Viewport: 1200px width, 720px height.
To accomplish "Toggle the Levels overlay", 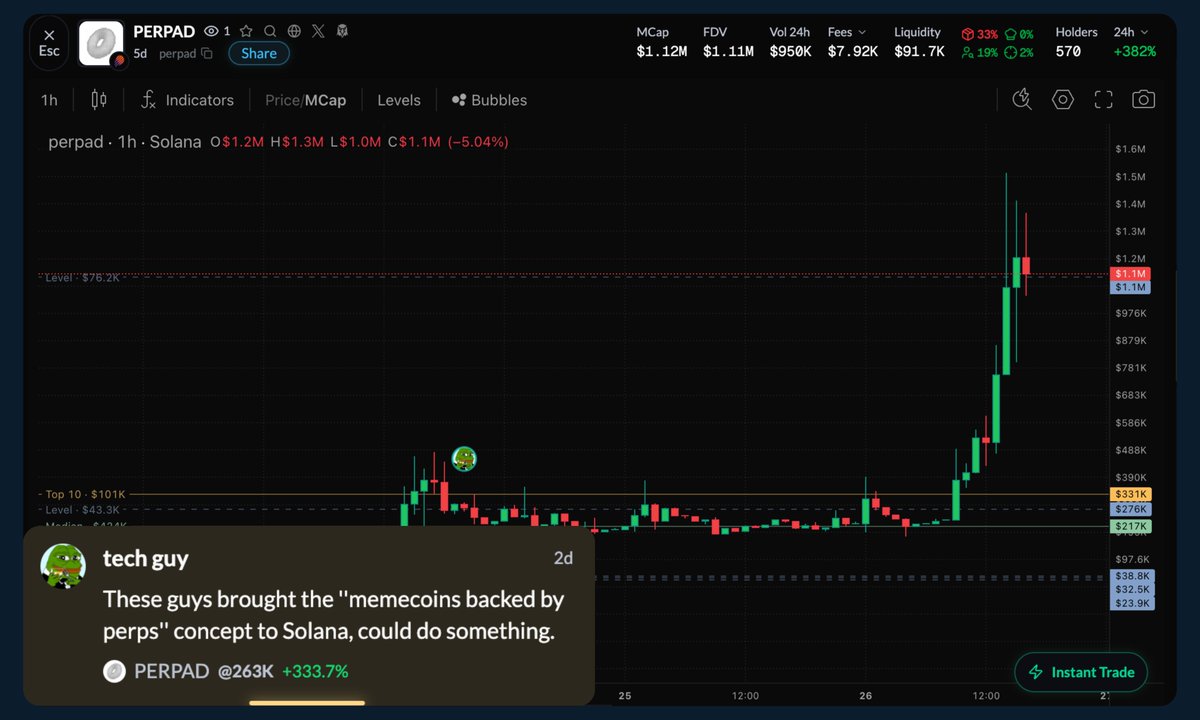I will [399, 100].
